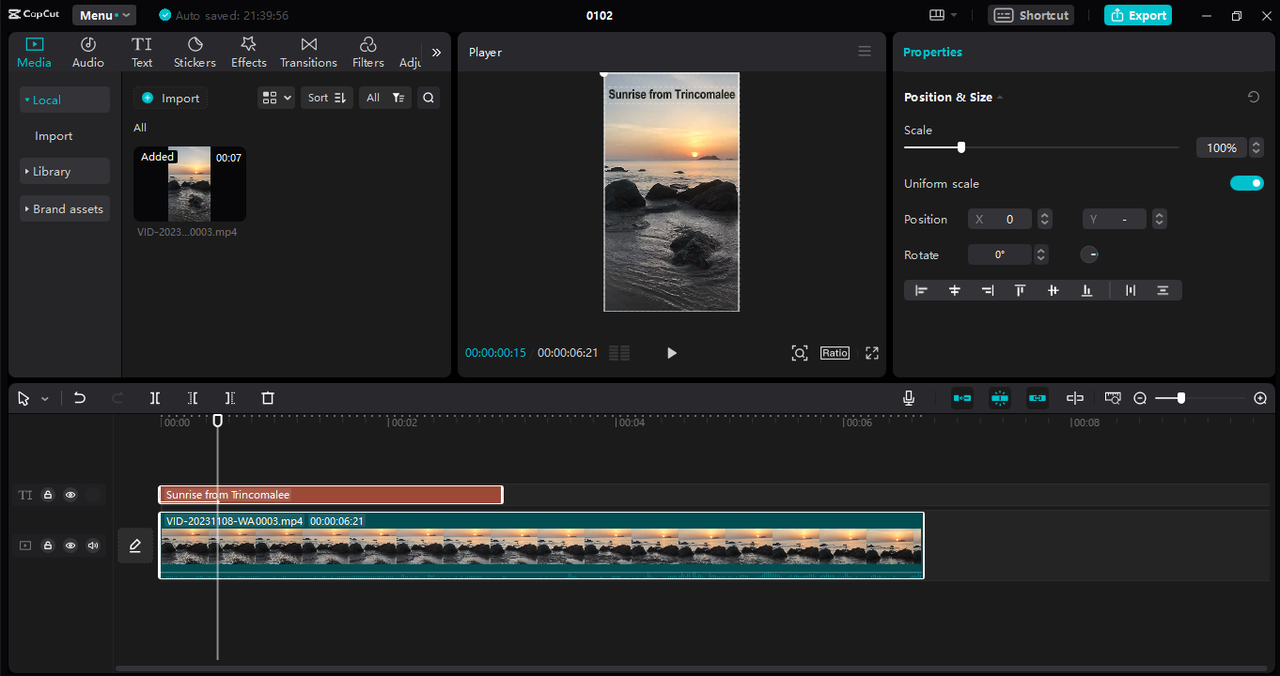Align horizontal center in Properties
Screen dimensions: 1280x676
coord(955,290)
